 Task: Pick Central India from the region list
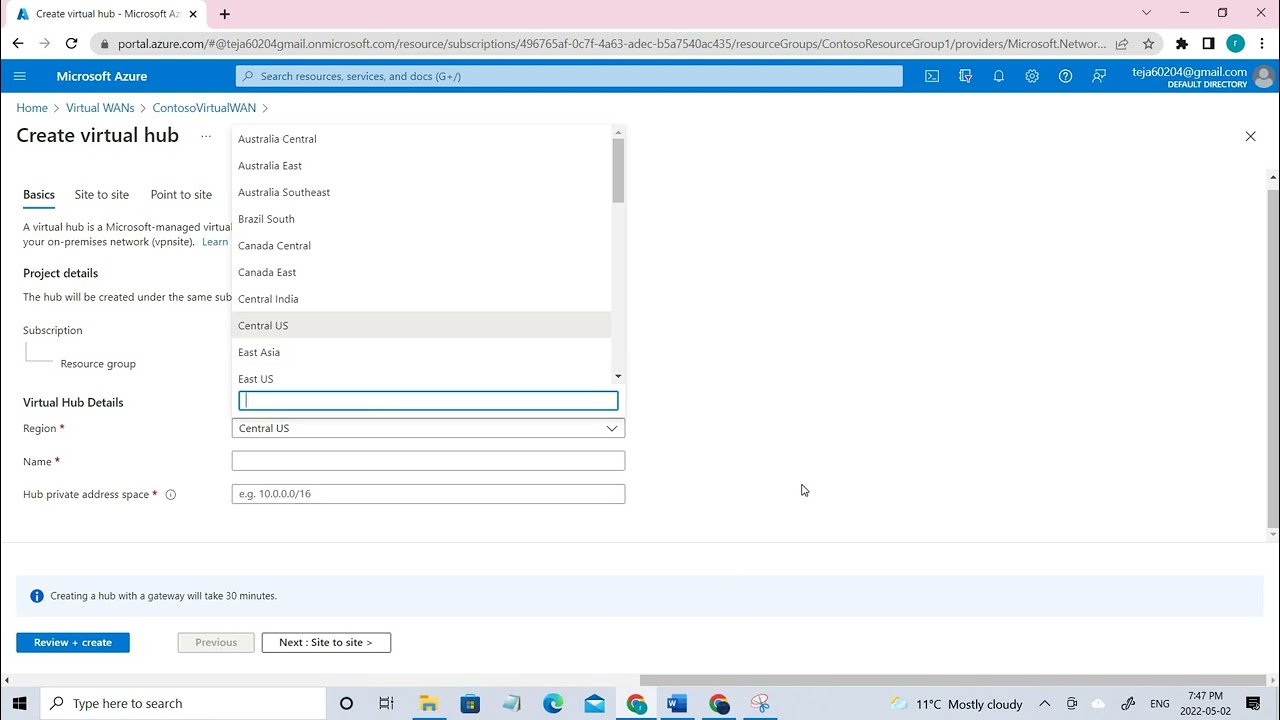pos(421,299)
